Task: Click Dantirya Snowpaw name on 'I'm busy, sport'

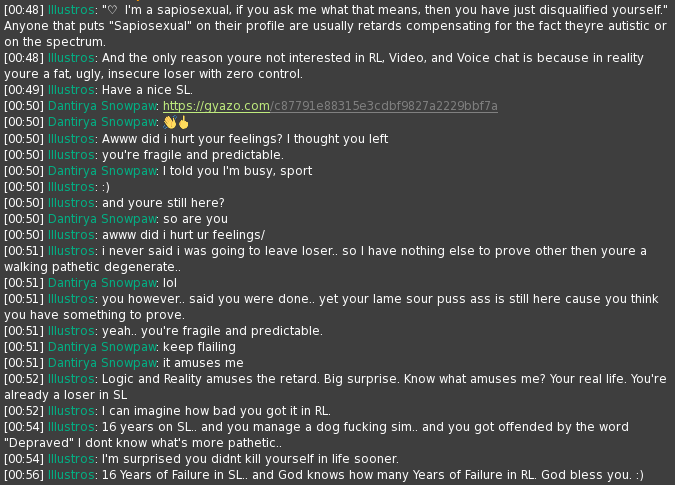Action: [102, 171]
